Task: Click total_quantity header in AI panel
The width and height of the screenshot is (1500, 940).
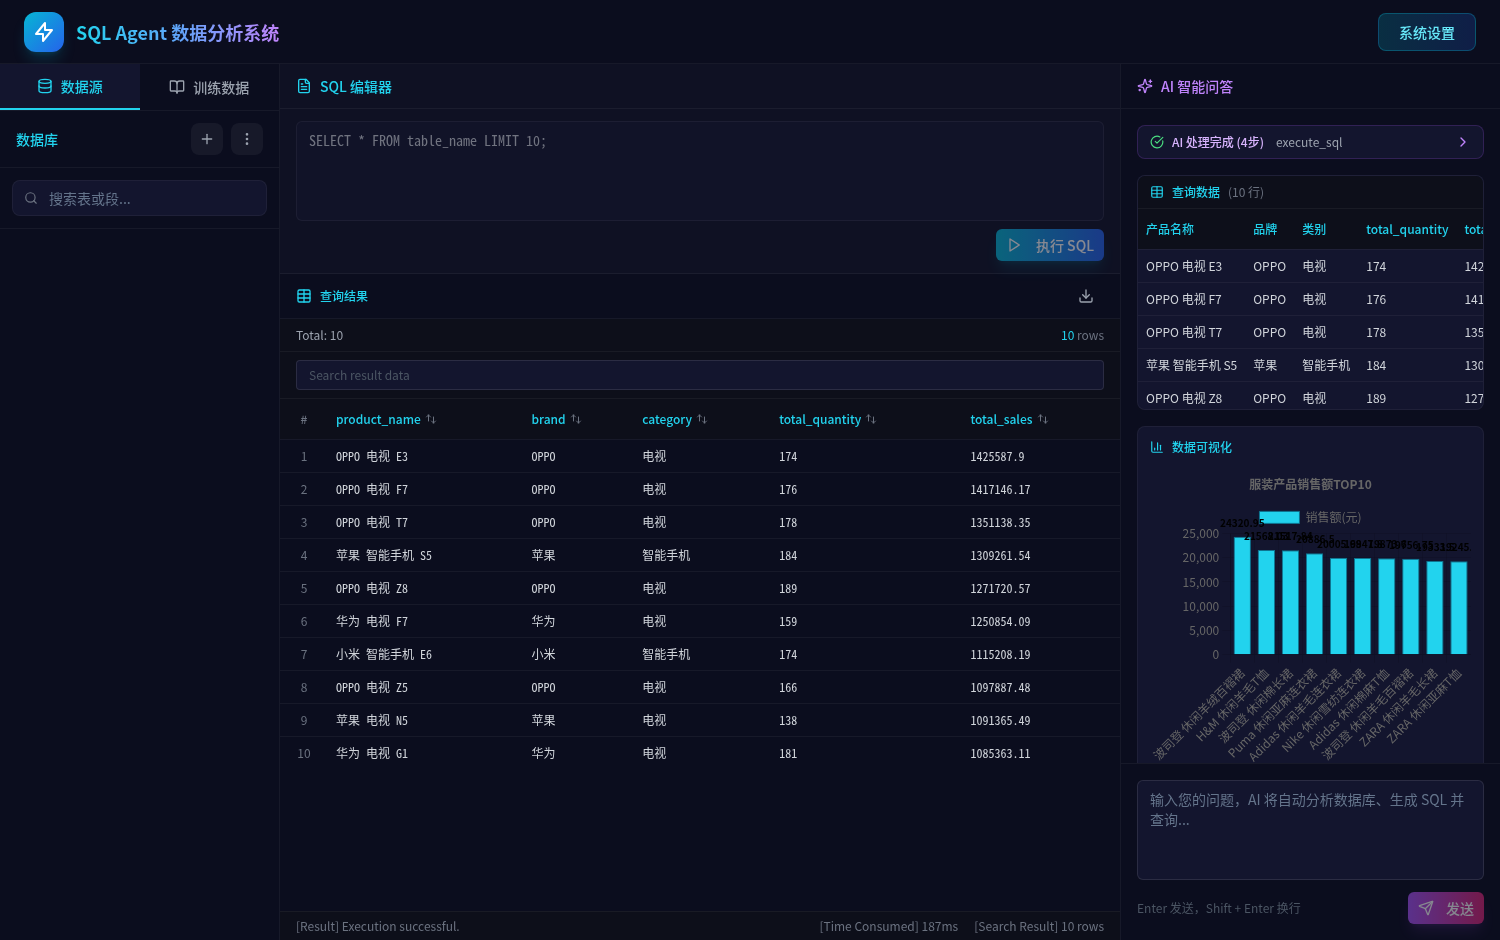Action: (x=1407, y=229)
